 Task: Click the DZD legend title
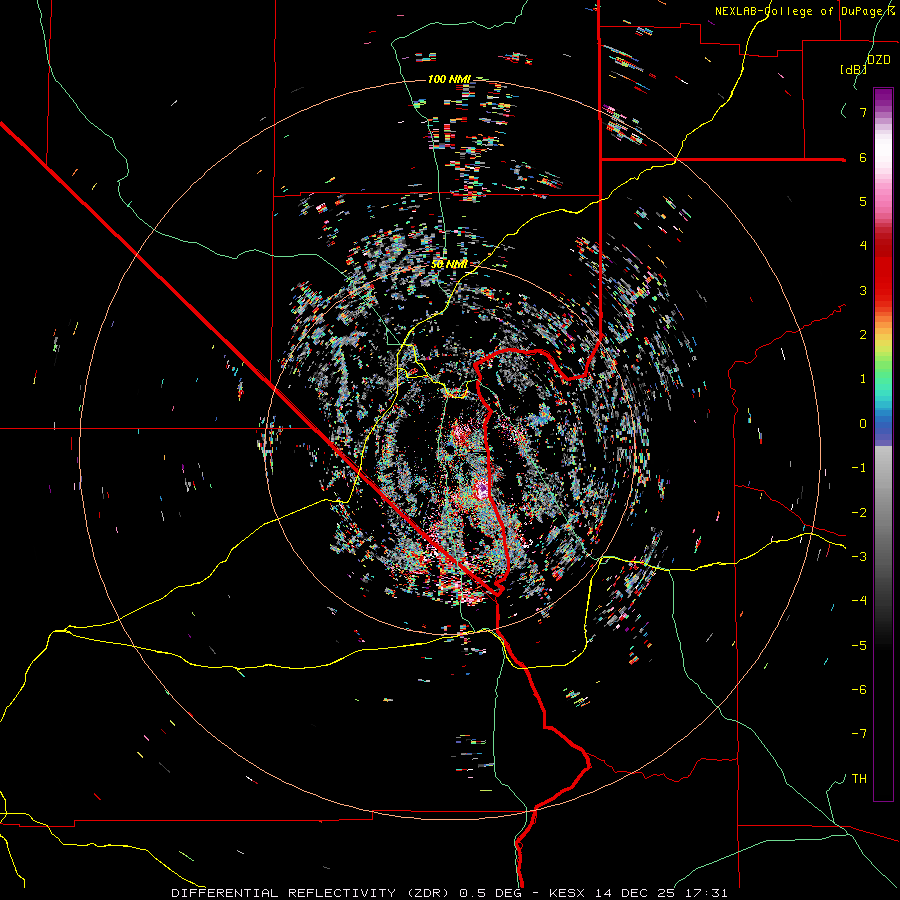(x=879, y=60)
